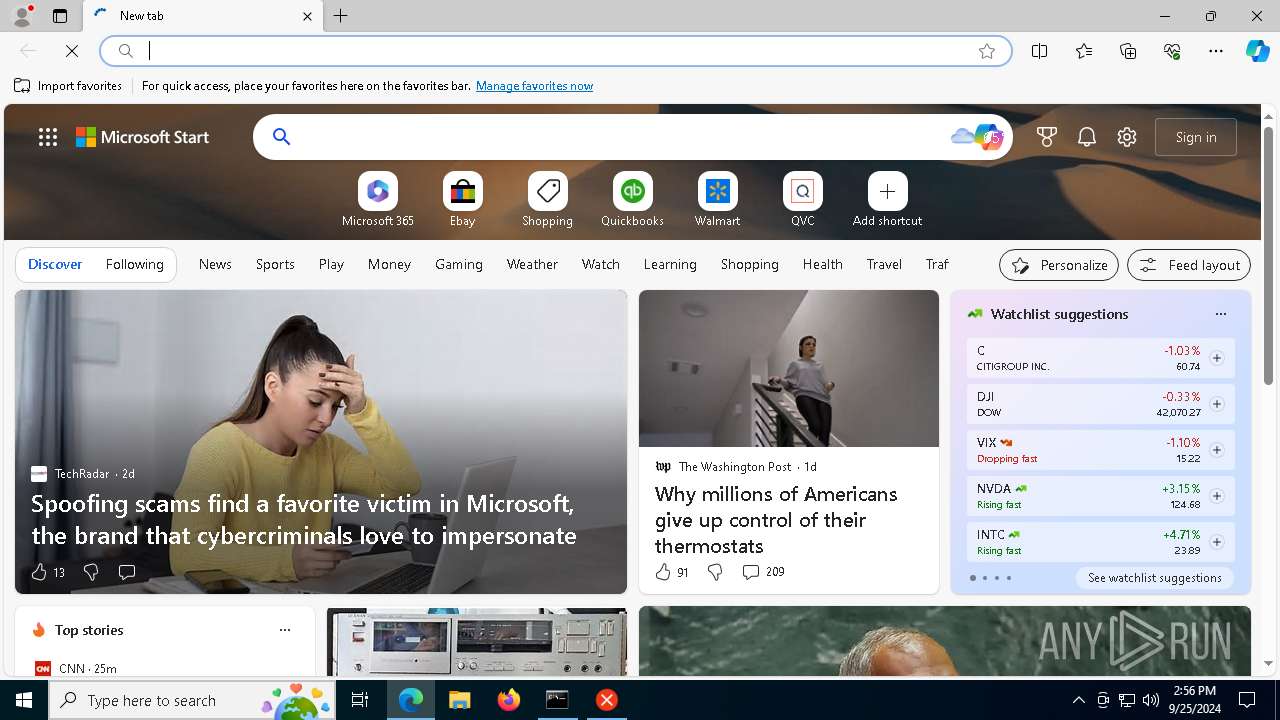Click See watchlist suggestions
This screenshot has height=720, width=1280.
coord(1155,578)
